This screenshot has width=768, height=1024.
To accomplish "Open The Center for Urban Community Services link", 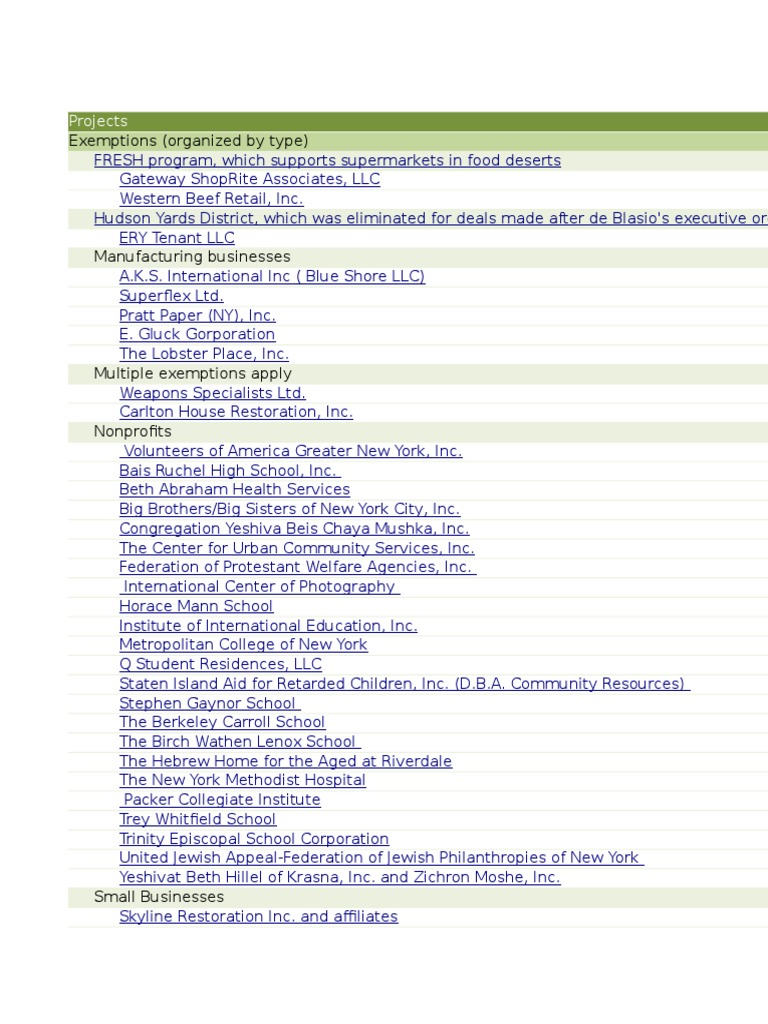I will [296, 549].
